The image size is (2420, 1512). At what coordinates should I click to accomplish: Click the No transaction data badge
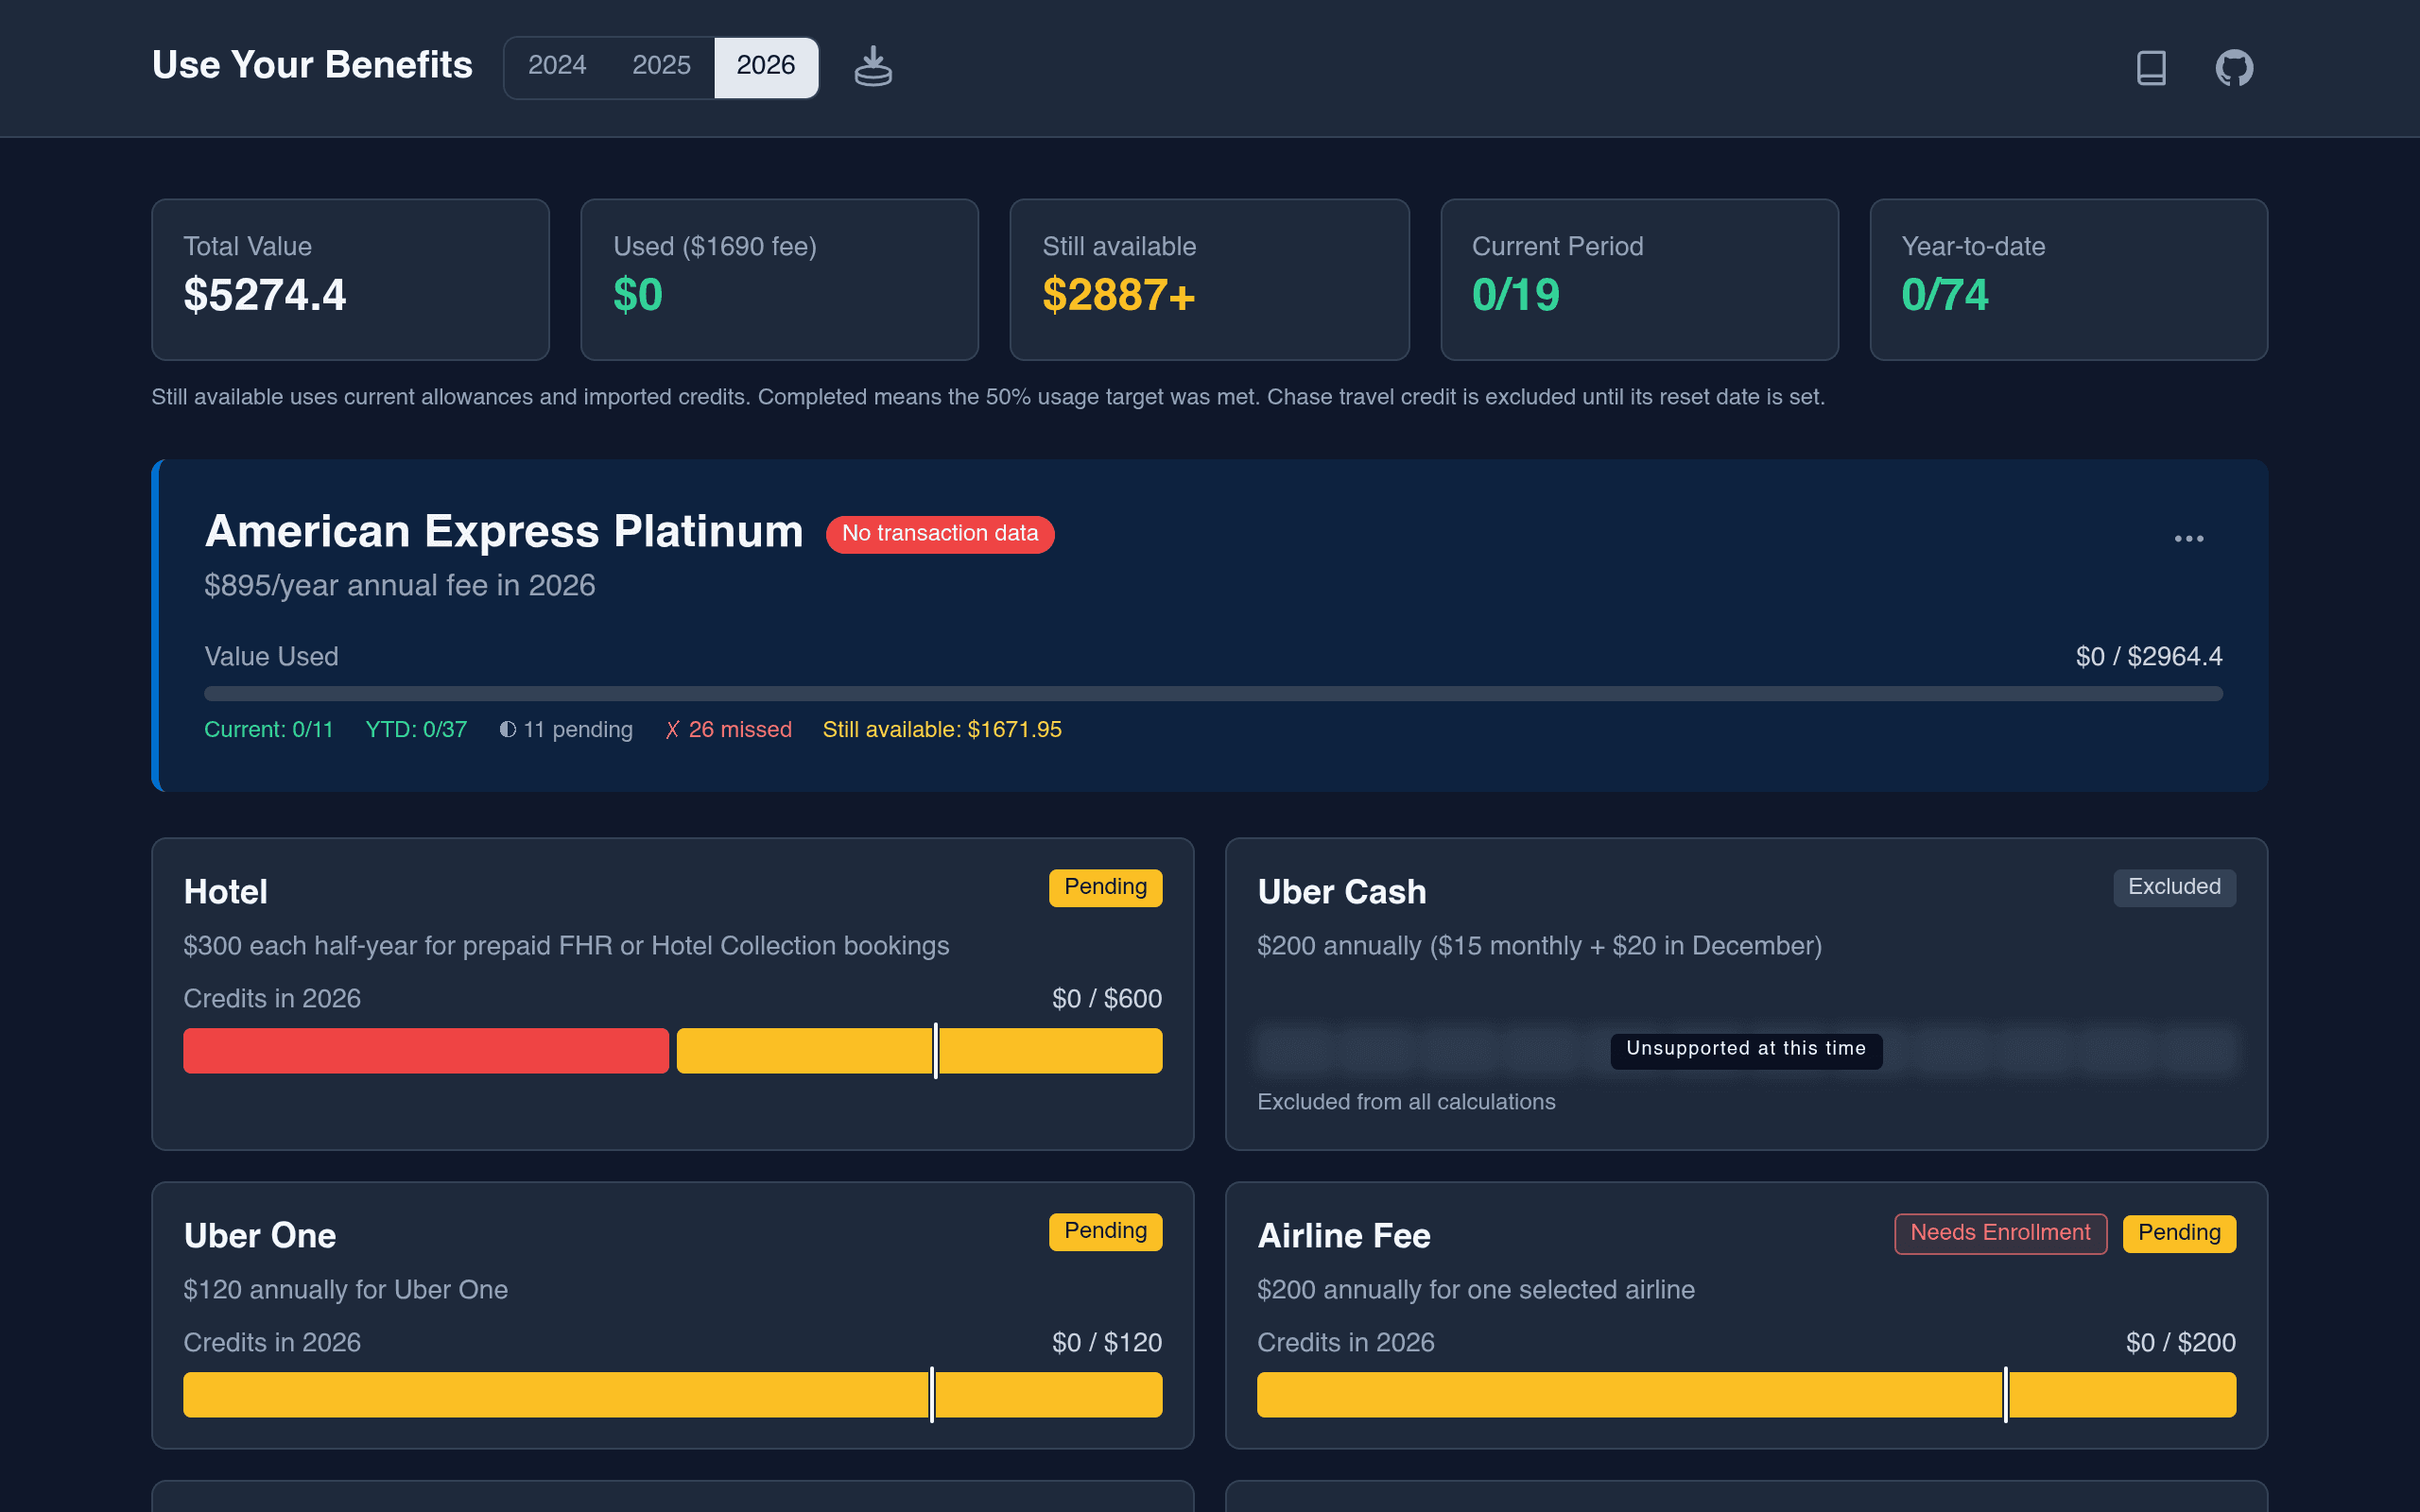[x=939, y=534]
